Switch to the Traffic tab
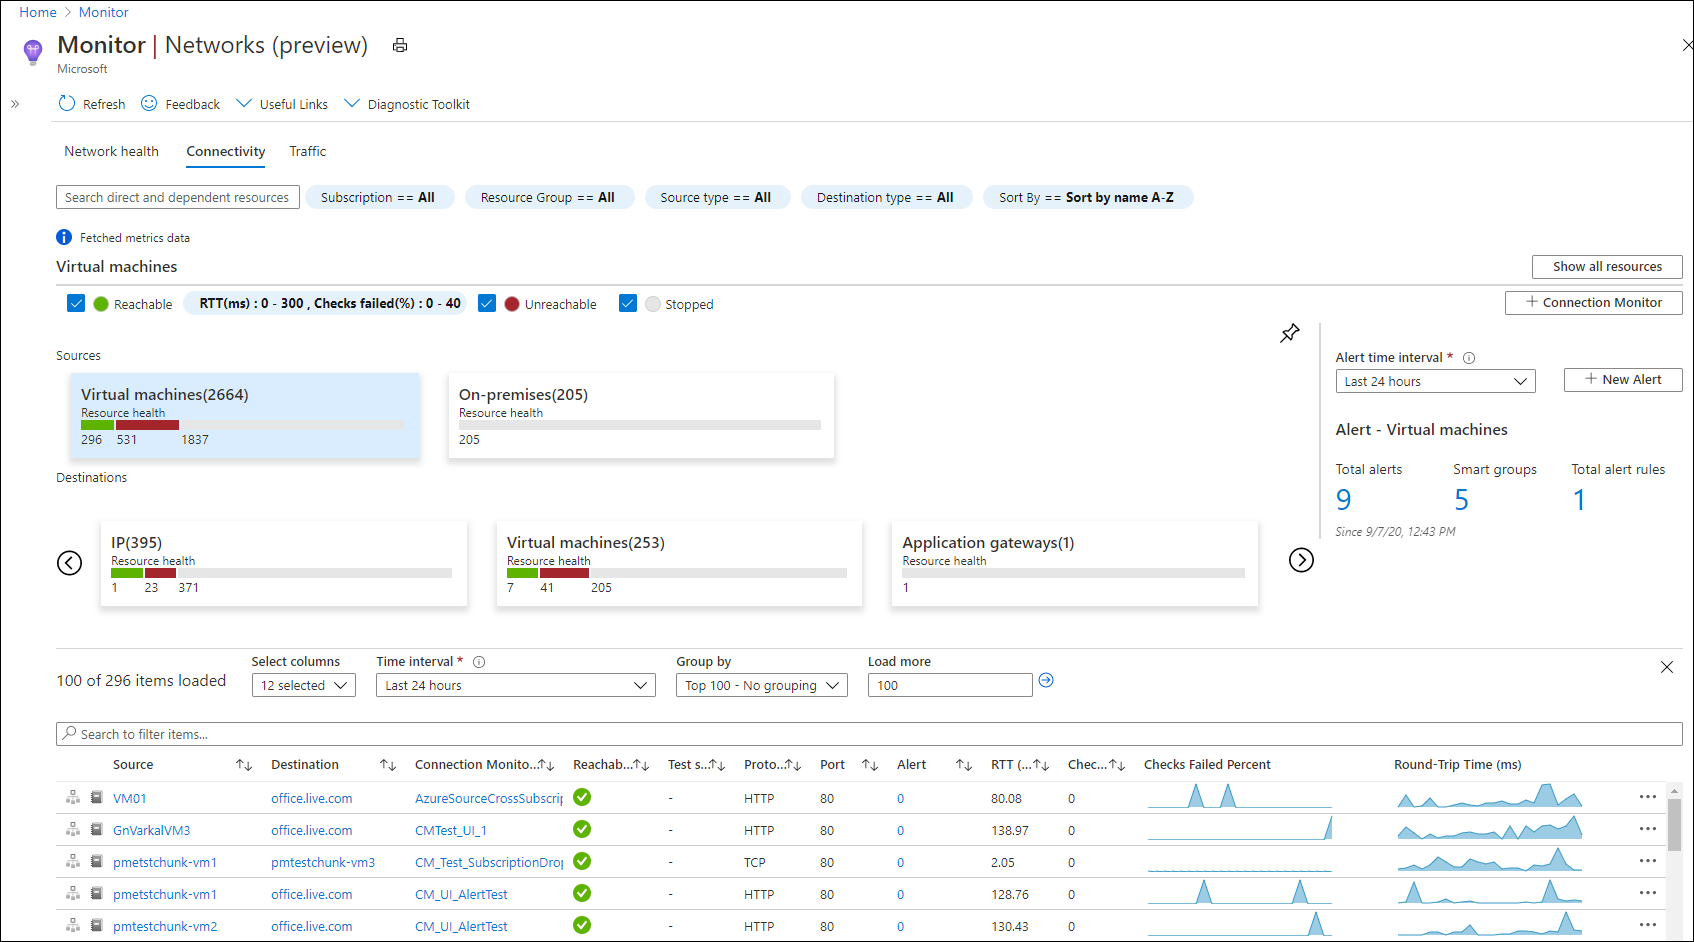 coord(307,151)
